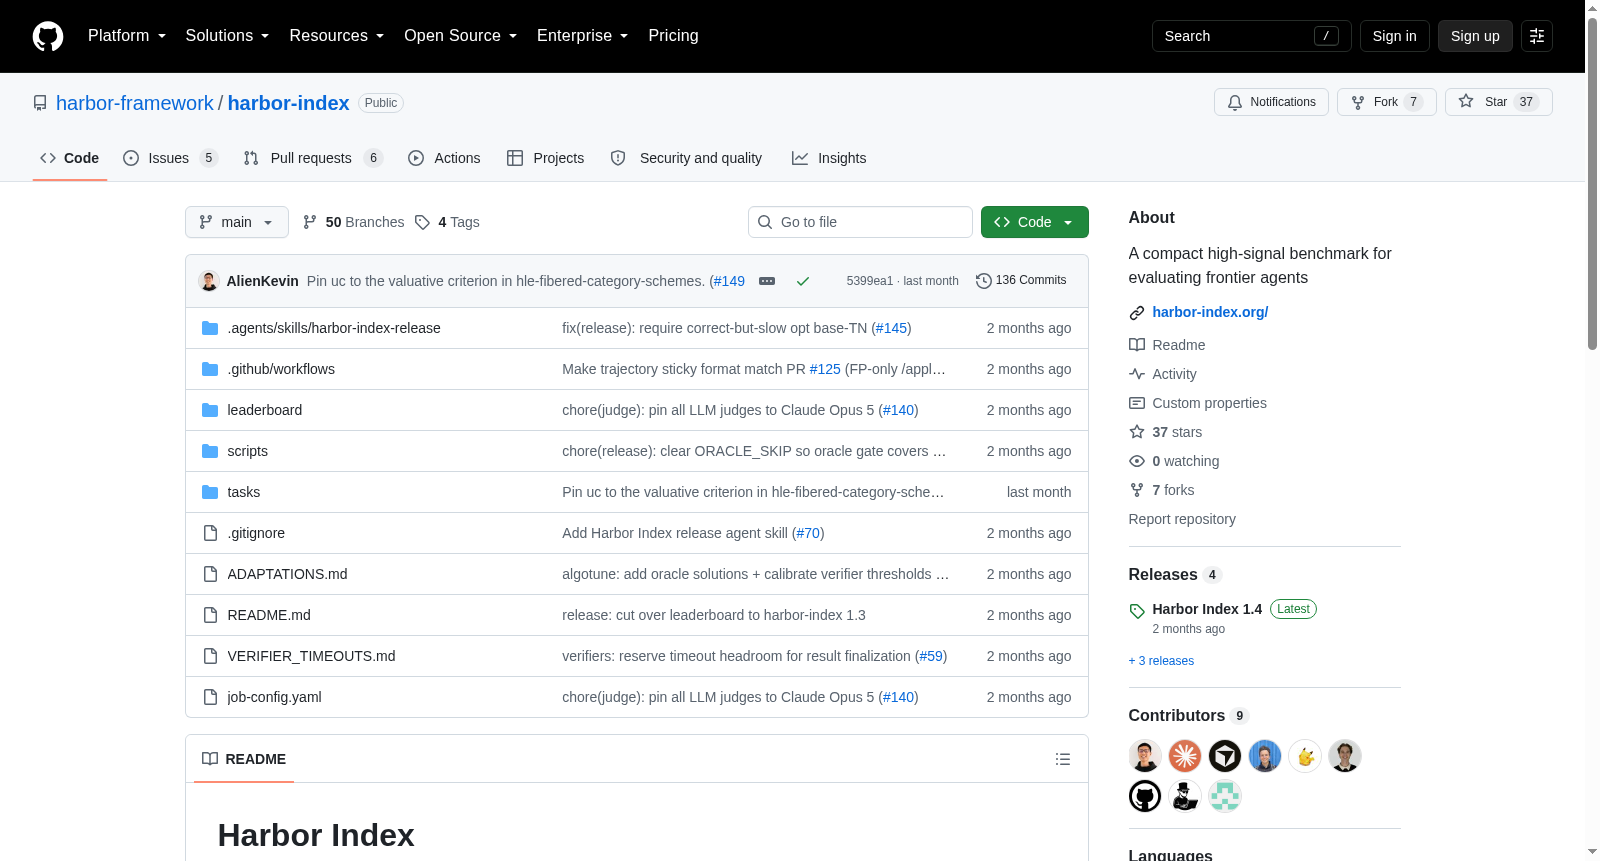Switch to the Code tab
The image size is (1600, 861).
[70, 158]
